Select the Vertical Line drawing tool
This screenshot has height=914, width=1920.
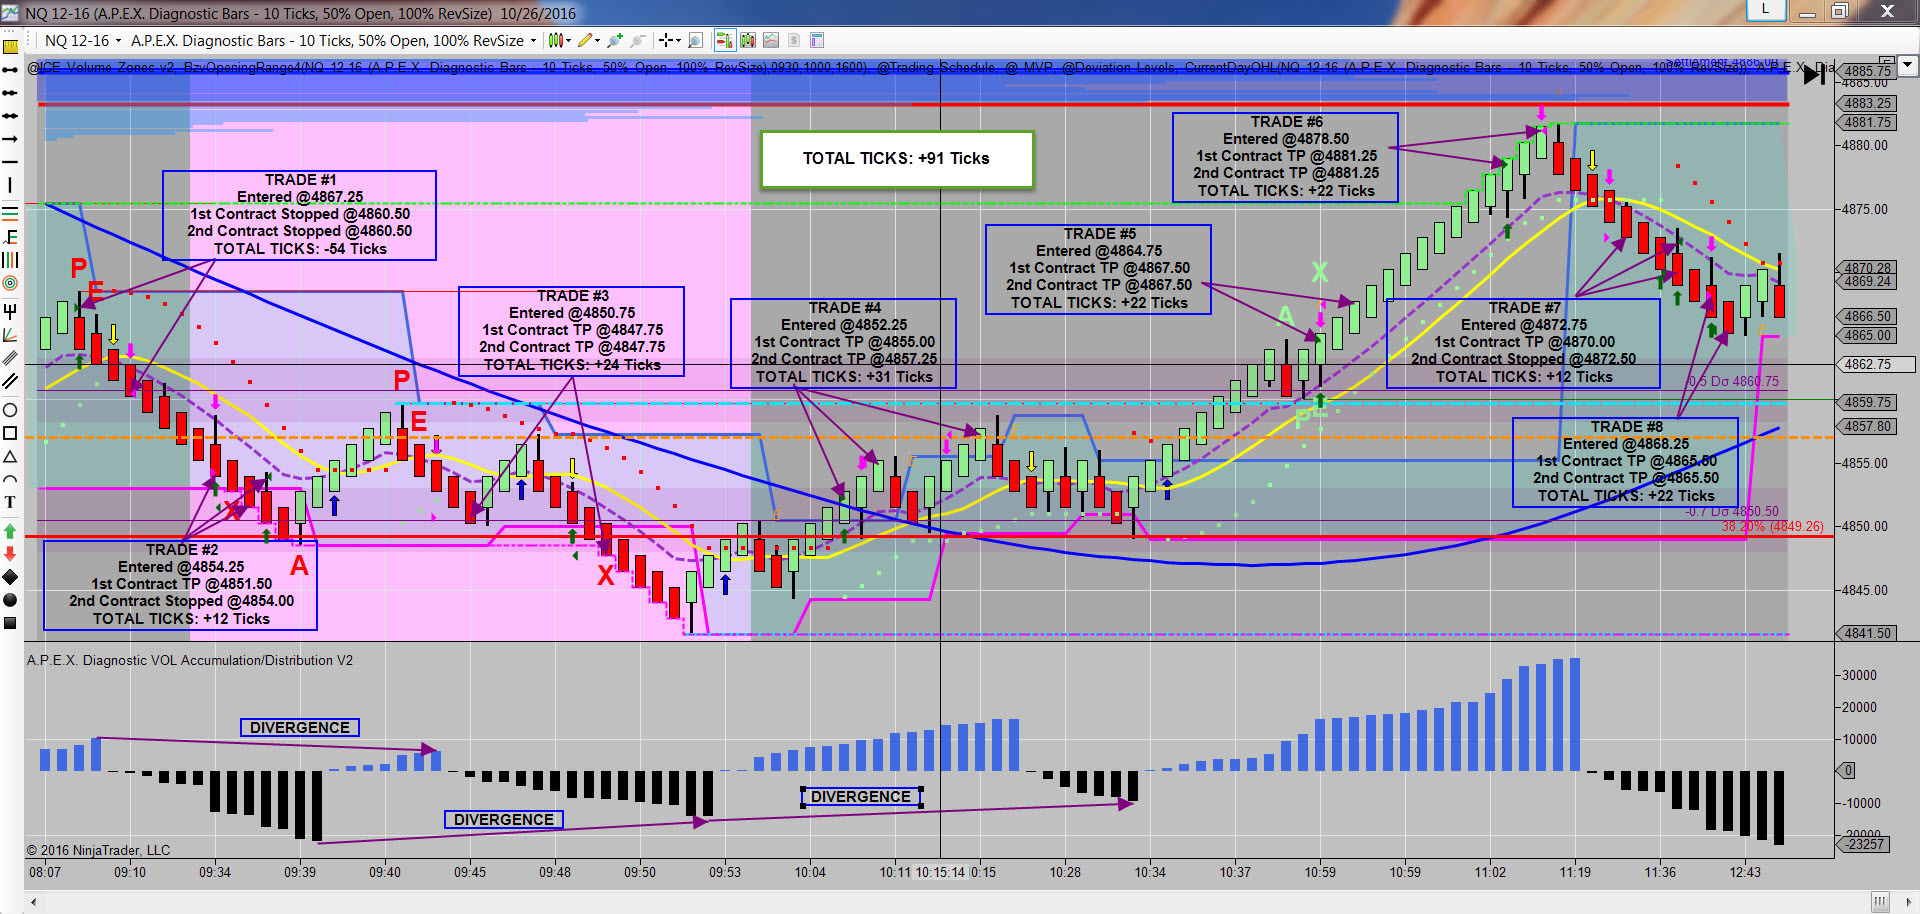[10, 185]
